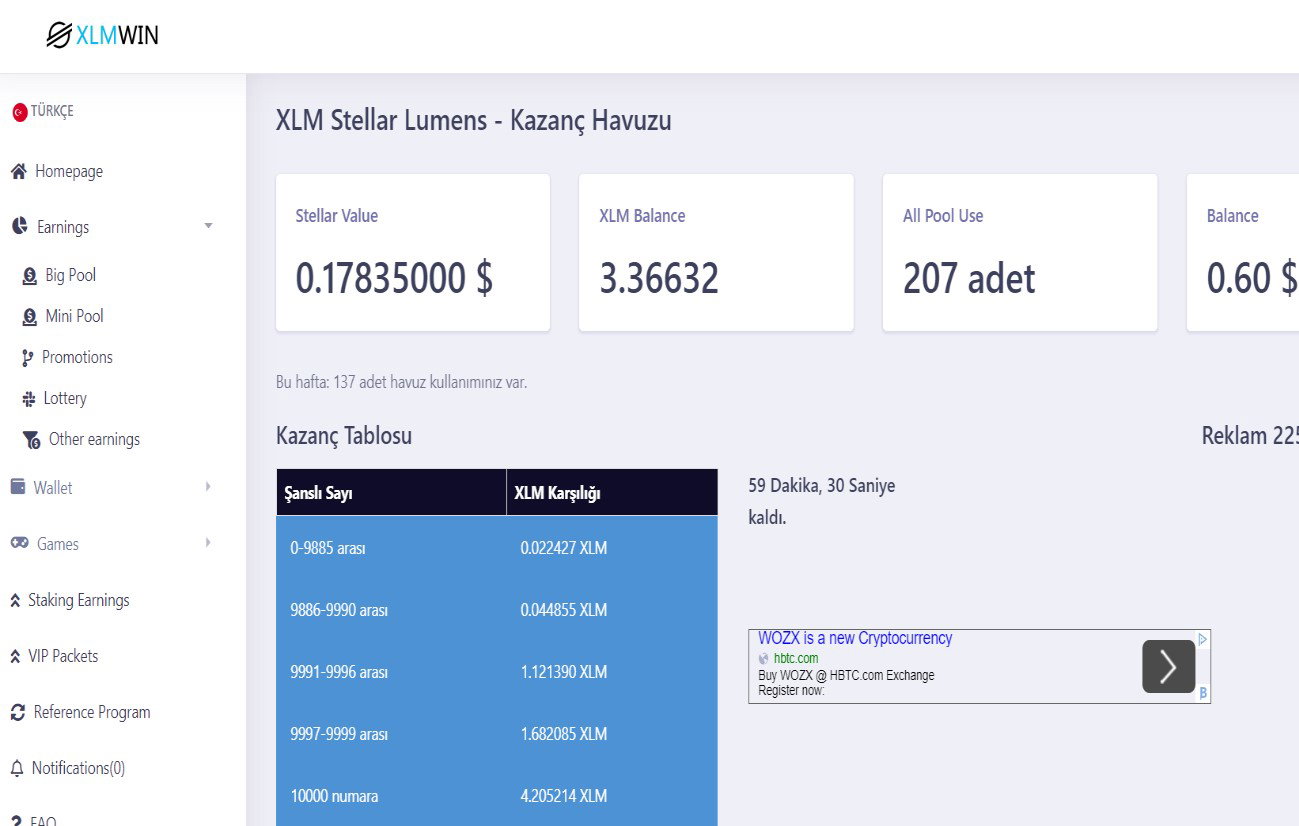This screenshot has width=1299, height=826.
Task: Collapse the Earnings menu arrow
Action: click(208, 226)
